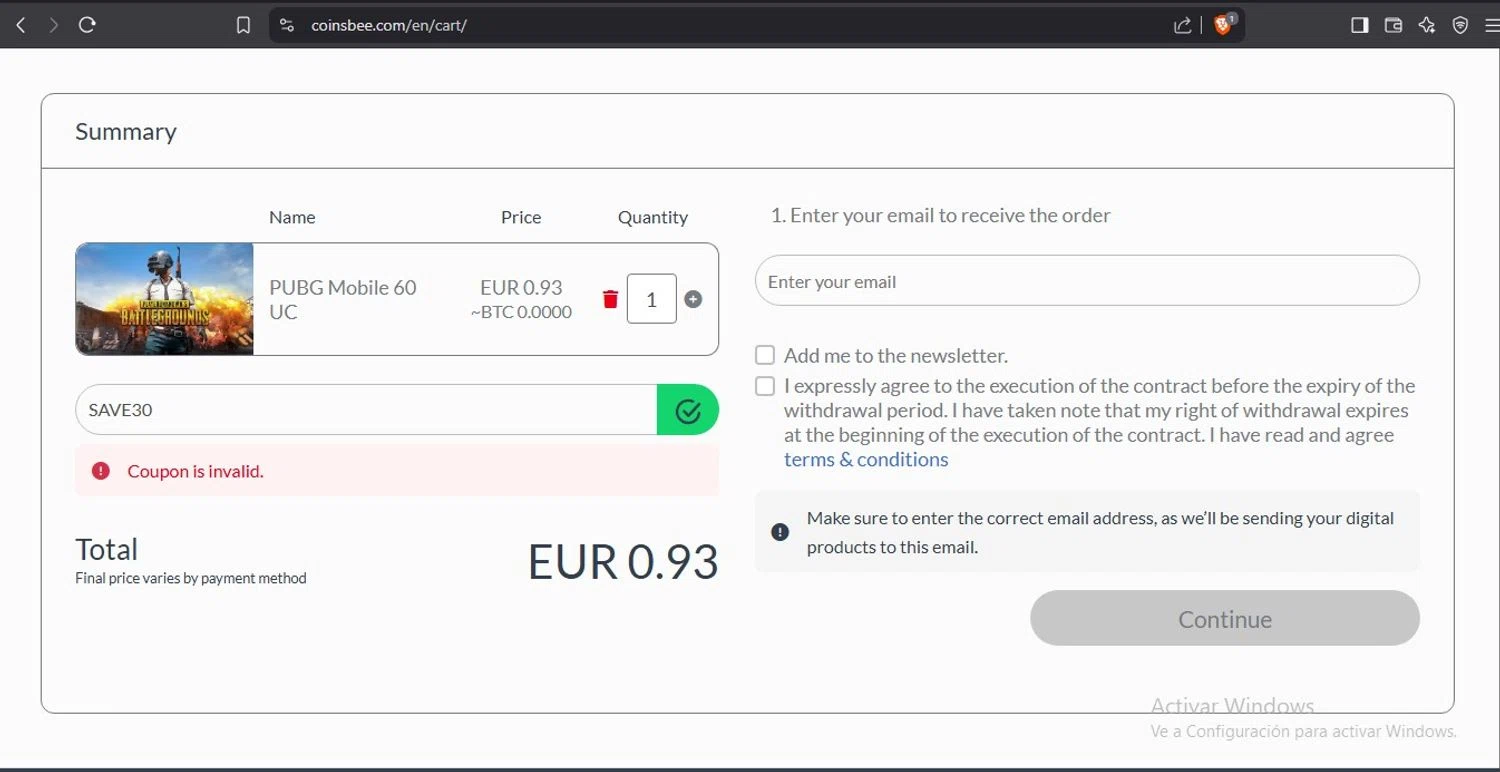Image resolution: width=1500 pixels, height=772 pixels.
Task: Apply coupon with green checkmark button
Action: coord(688,410)
